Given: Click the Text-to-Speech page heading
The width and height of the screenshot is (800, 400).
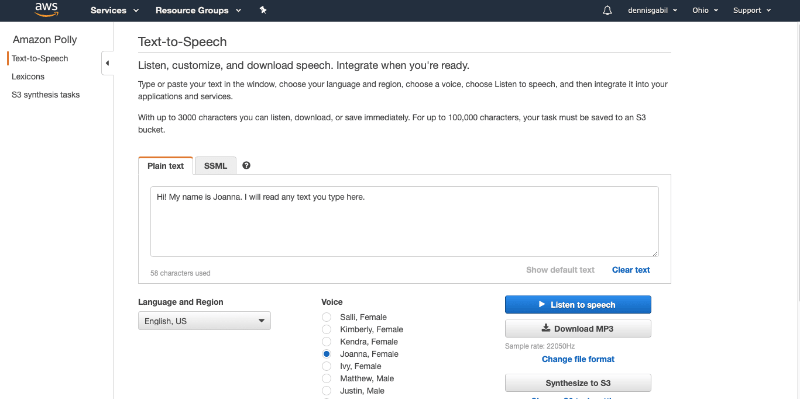Looking at the screenshot, I should (x=182, y=42).
